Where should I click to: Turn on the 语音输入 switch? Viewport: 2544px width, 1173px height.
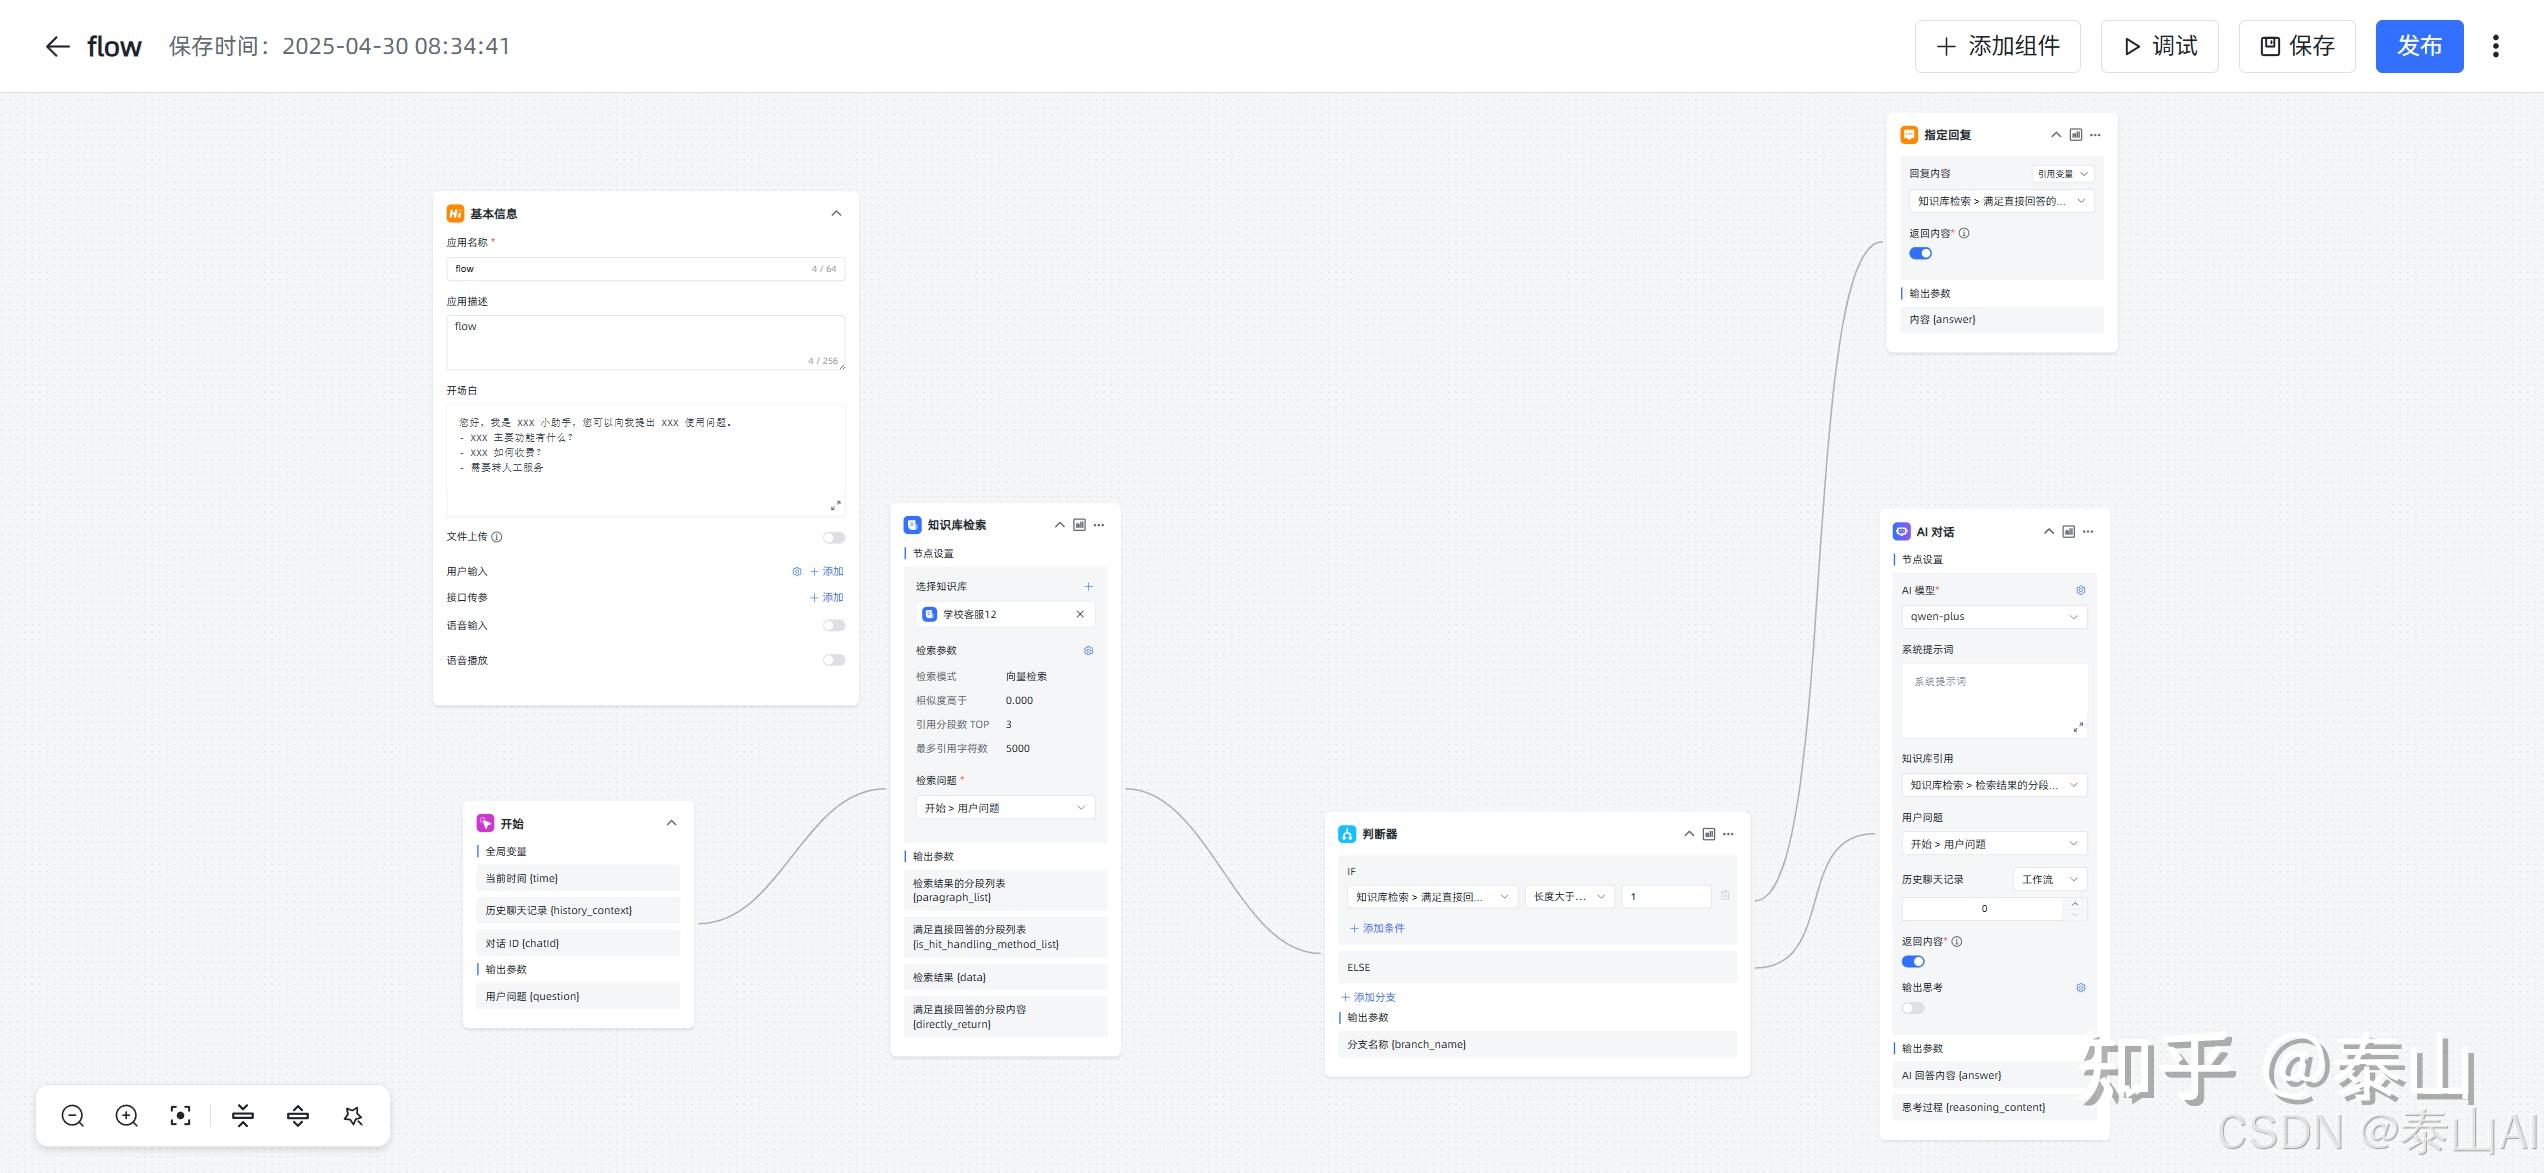click(833, 625)
